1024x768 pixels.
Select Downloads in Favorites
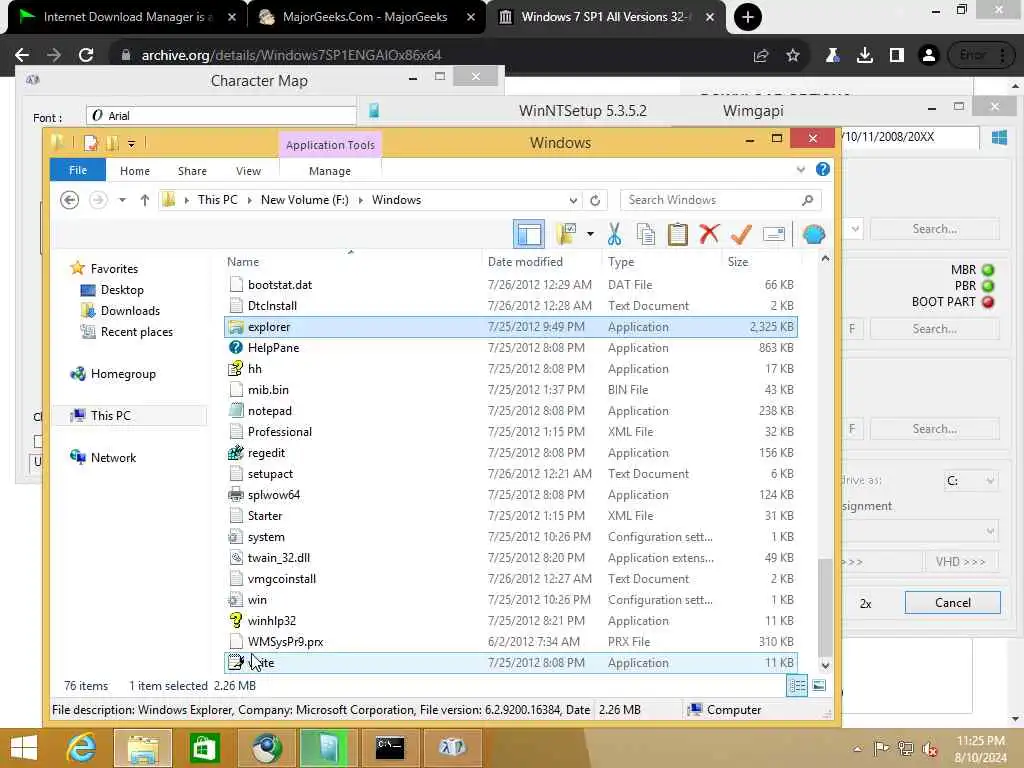(130, 311)
